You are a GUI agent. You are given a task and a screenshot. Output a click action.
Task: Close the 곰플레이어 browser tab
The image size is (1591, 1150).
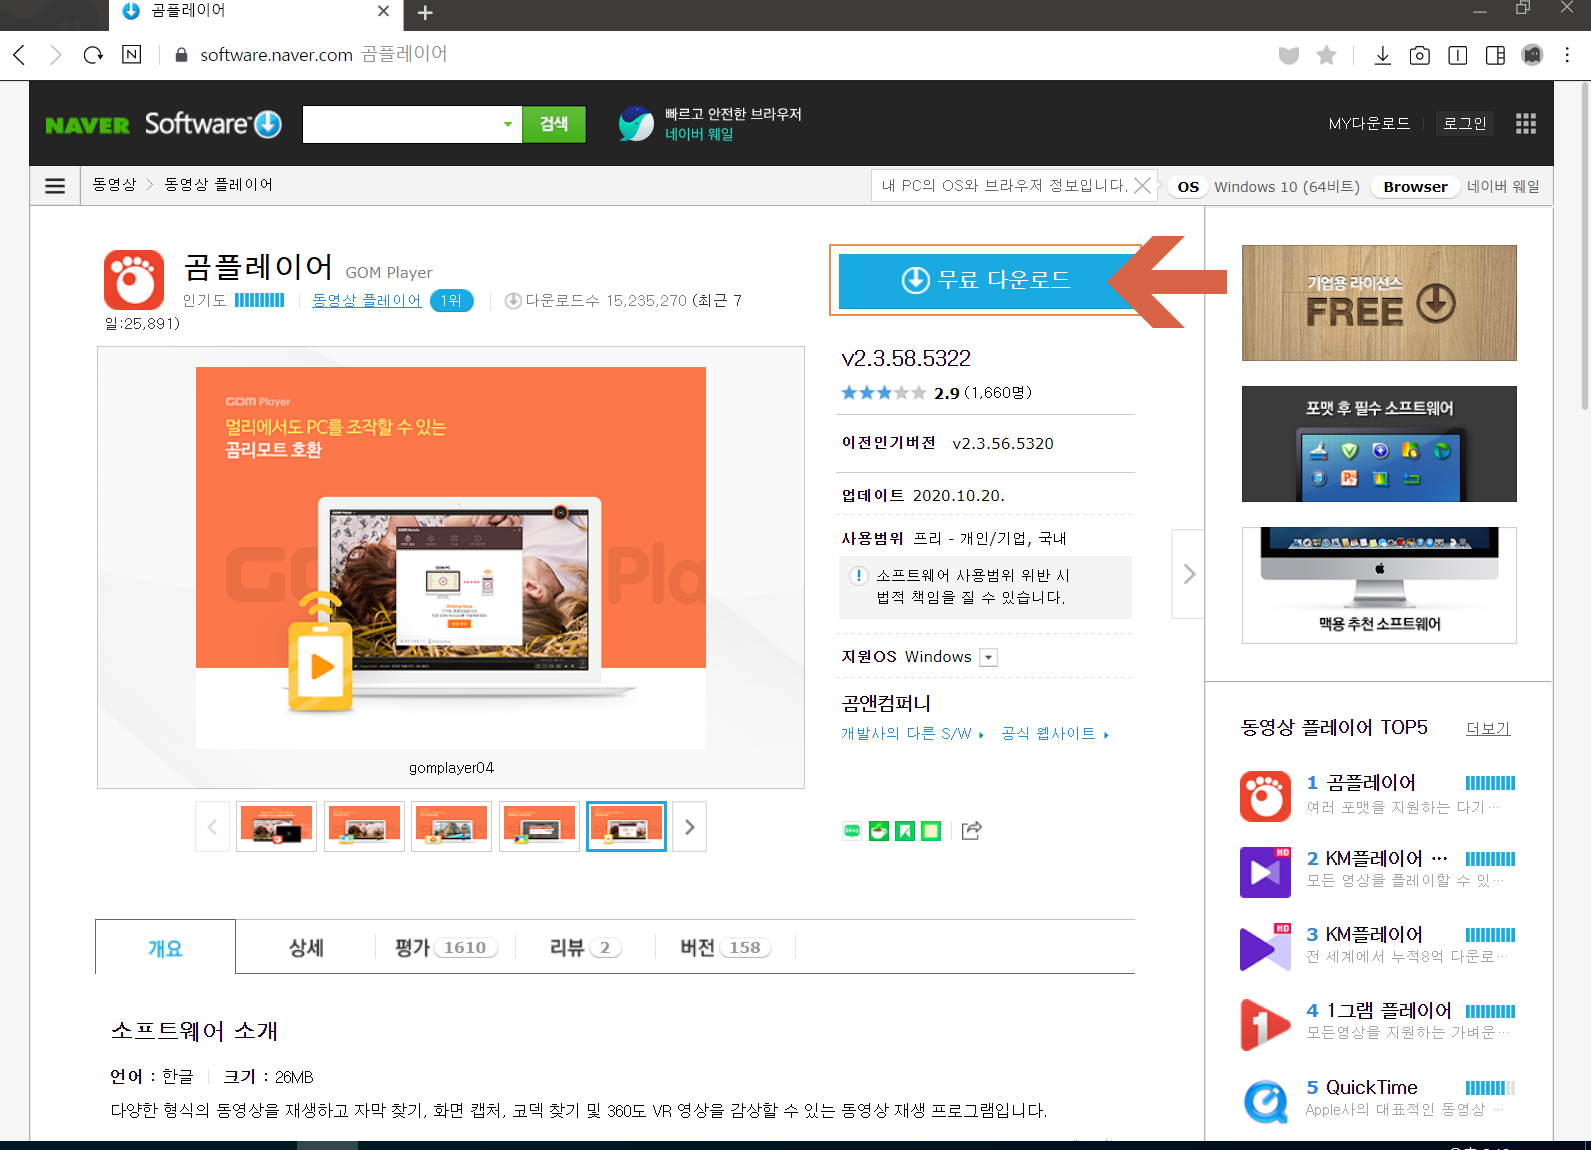click(x=383, y=11)
